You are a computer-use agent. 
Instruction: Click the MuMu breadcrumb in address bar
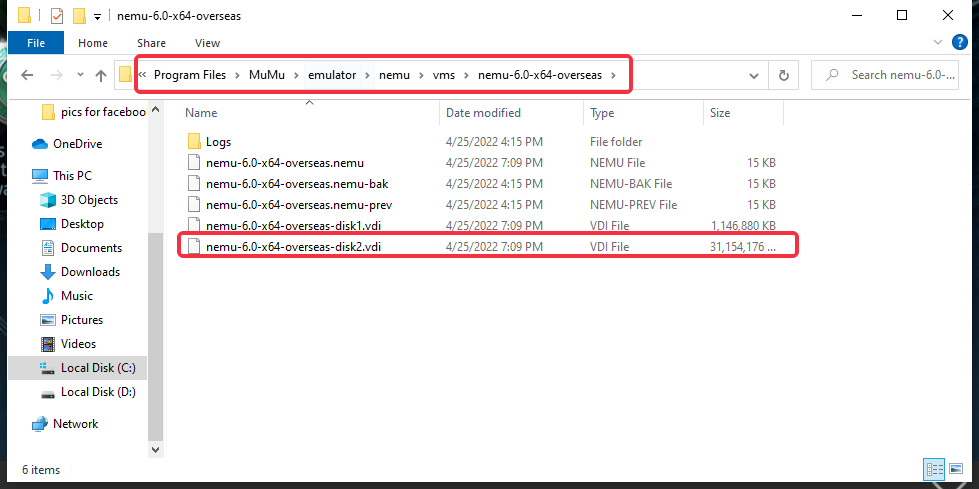point(267,75)
